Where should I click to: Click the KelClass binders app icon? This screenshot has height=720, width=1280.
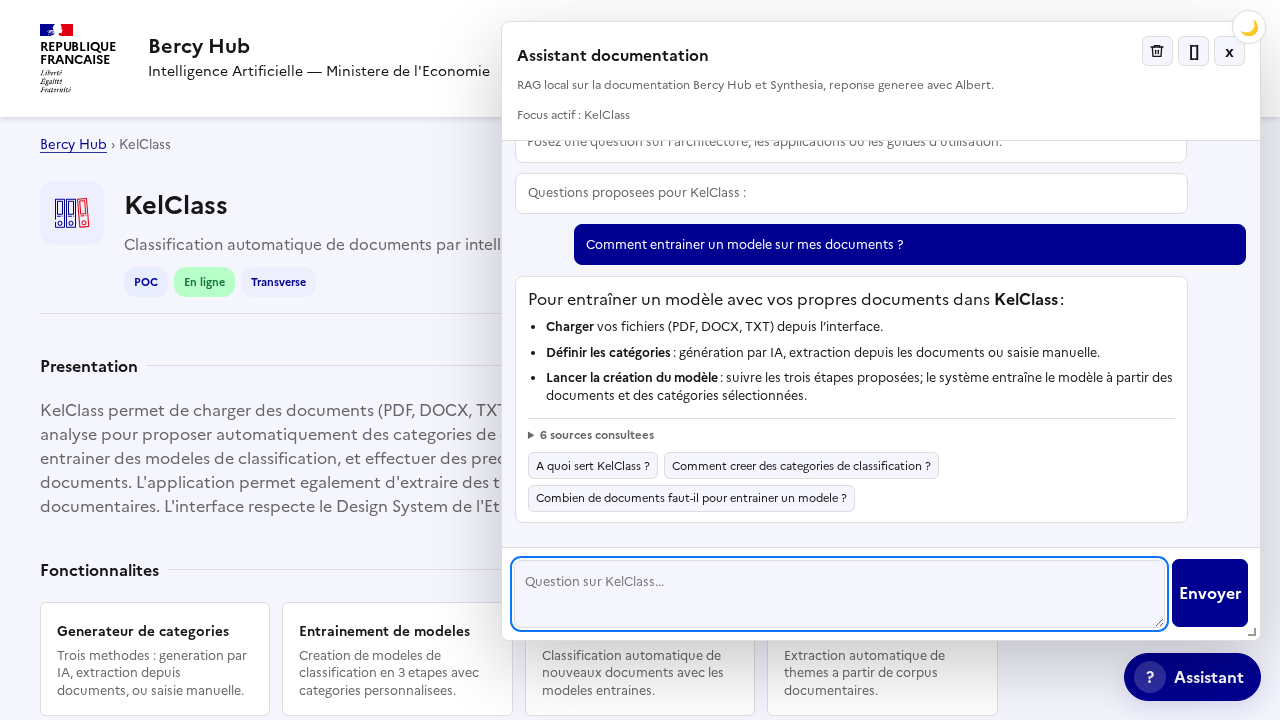[x=72, y=213]
